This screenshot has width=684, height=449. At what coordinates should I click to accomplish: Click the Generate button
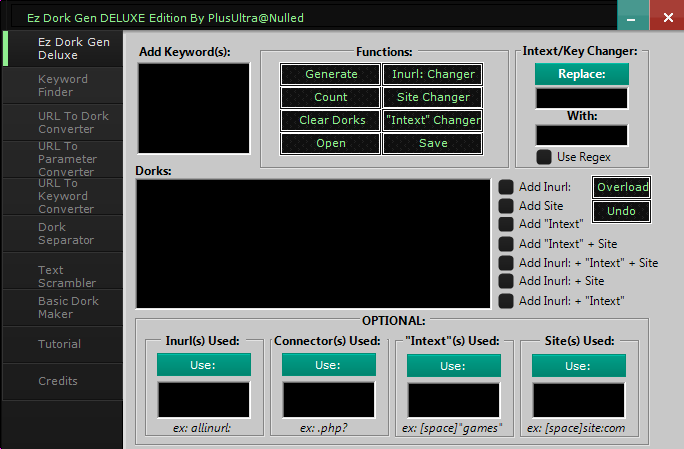pyautogui.click(x=330, y=74)
